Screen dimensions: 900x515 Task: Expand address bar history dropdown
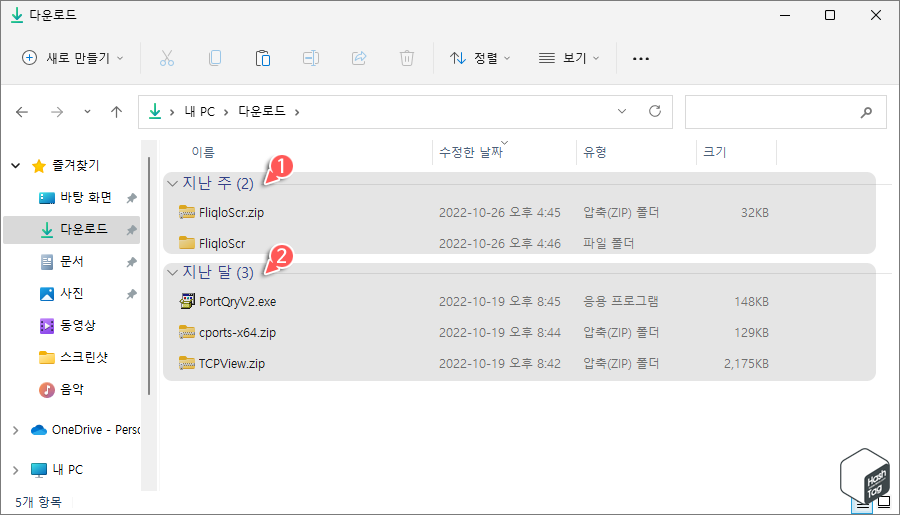(622, 111)
